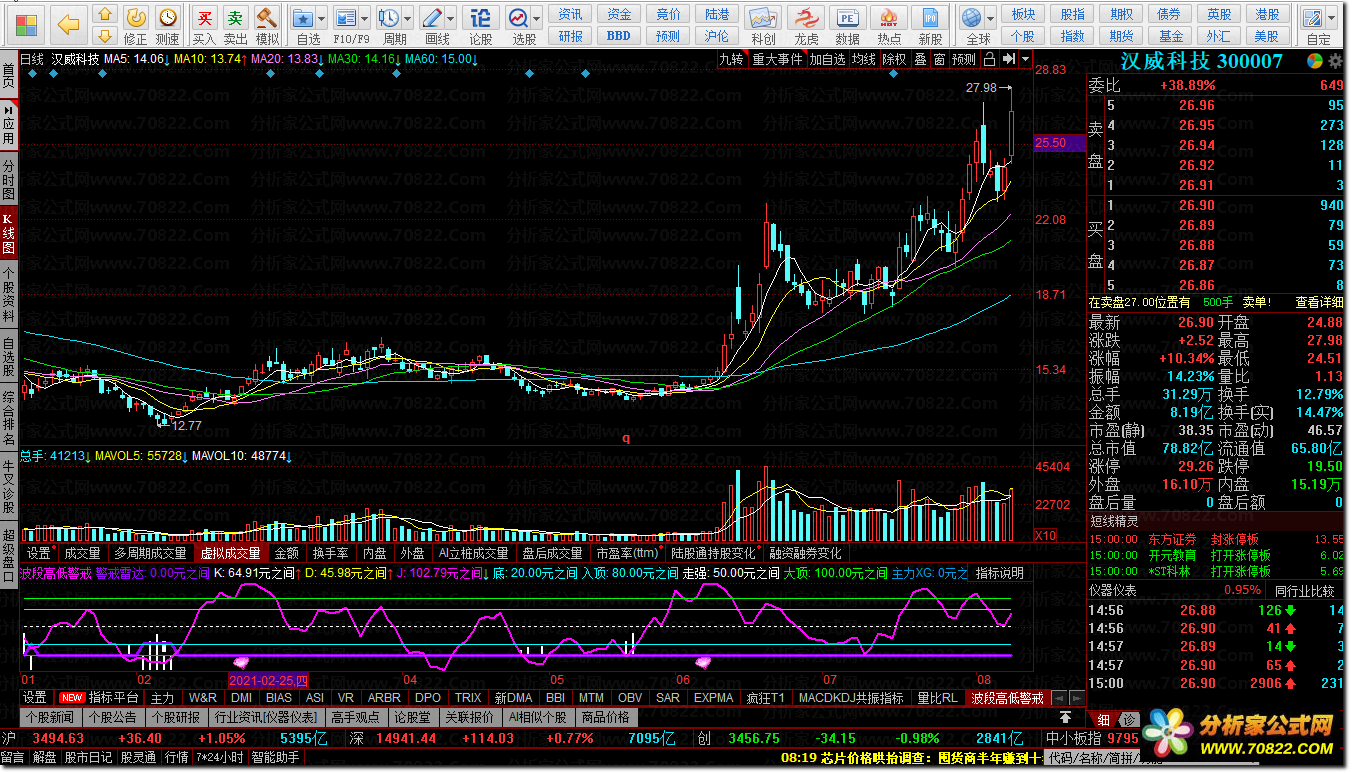Screen dimensions: 1352x773
Task: Expand the 选股 dropdown arrow
Action: coord(538,18)
